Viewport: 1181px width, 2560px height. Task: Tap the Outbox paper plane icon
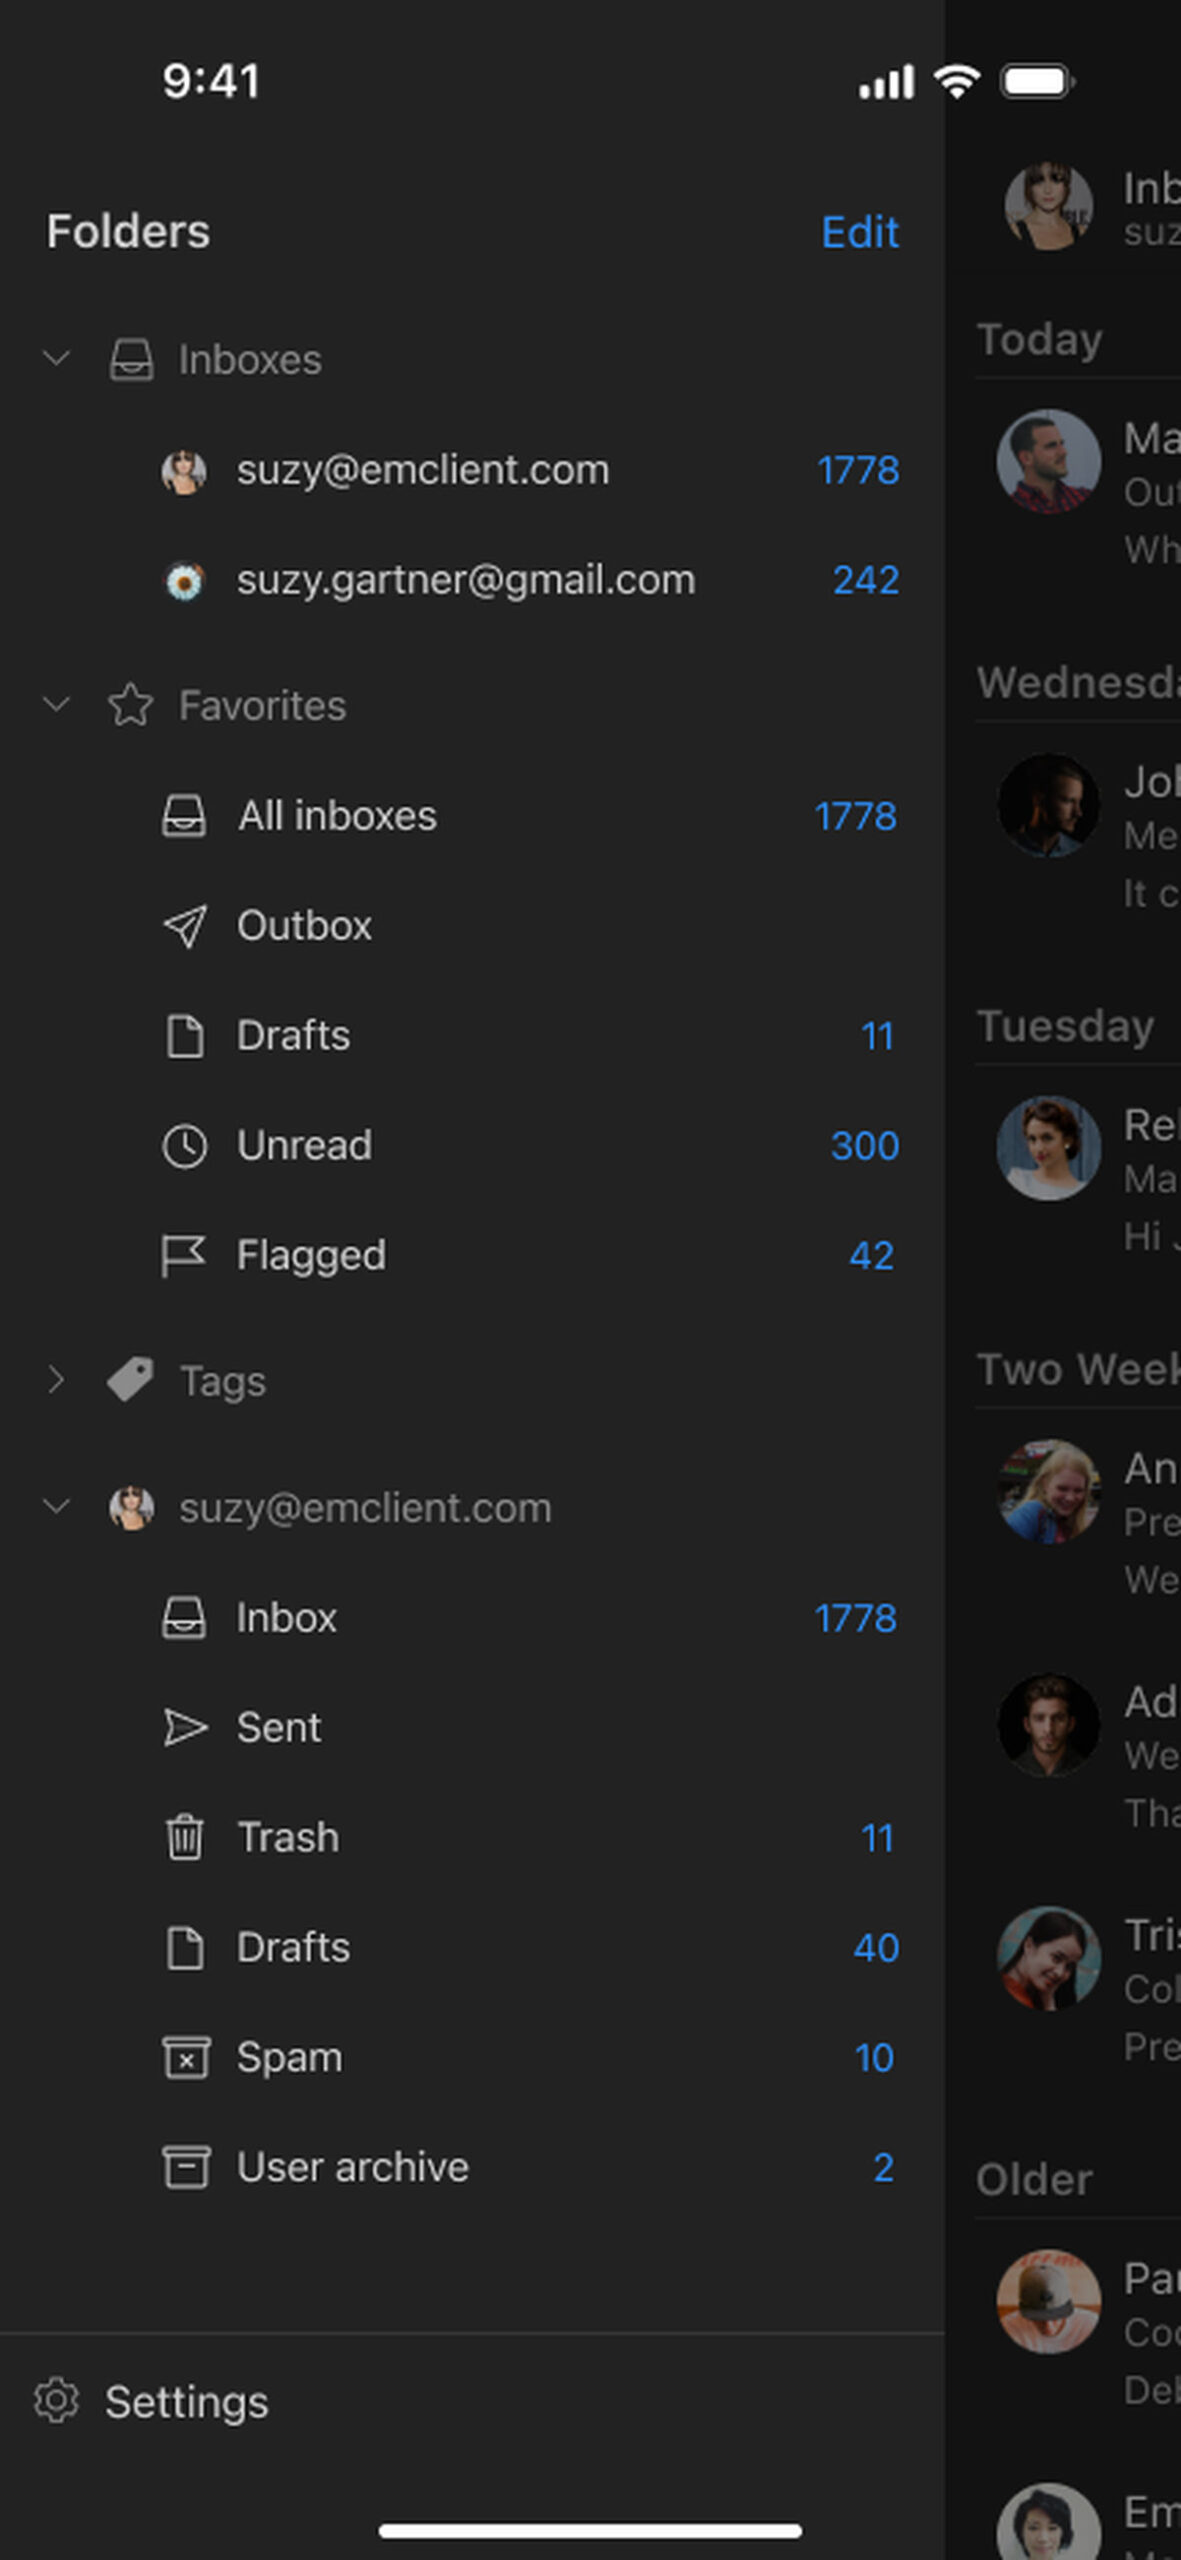point(185,926)
